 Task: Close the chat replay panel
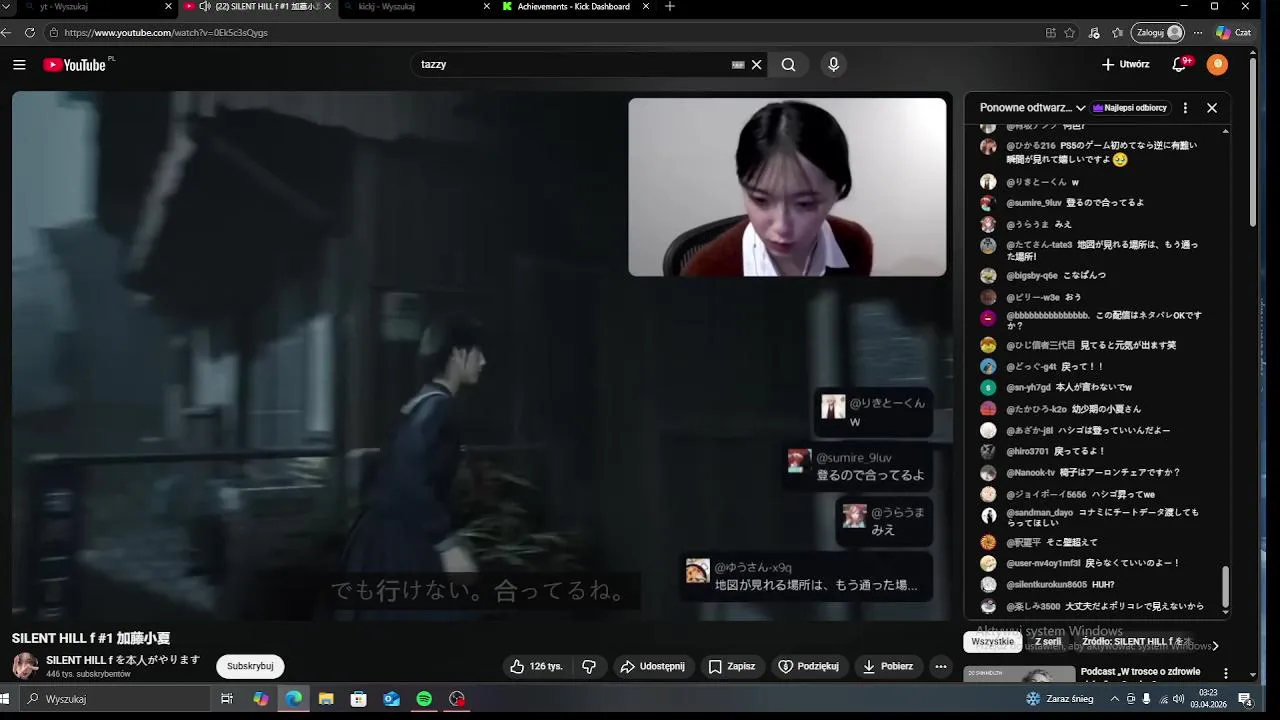coord(1212,108)
